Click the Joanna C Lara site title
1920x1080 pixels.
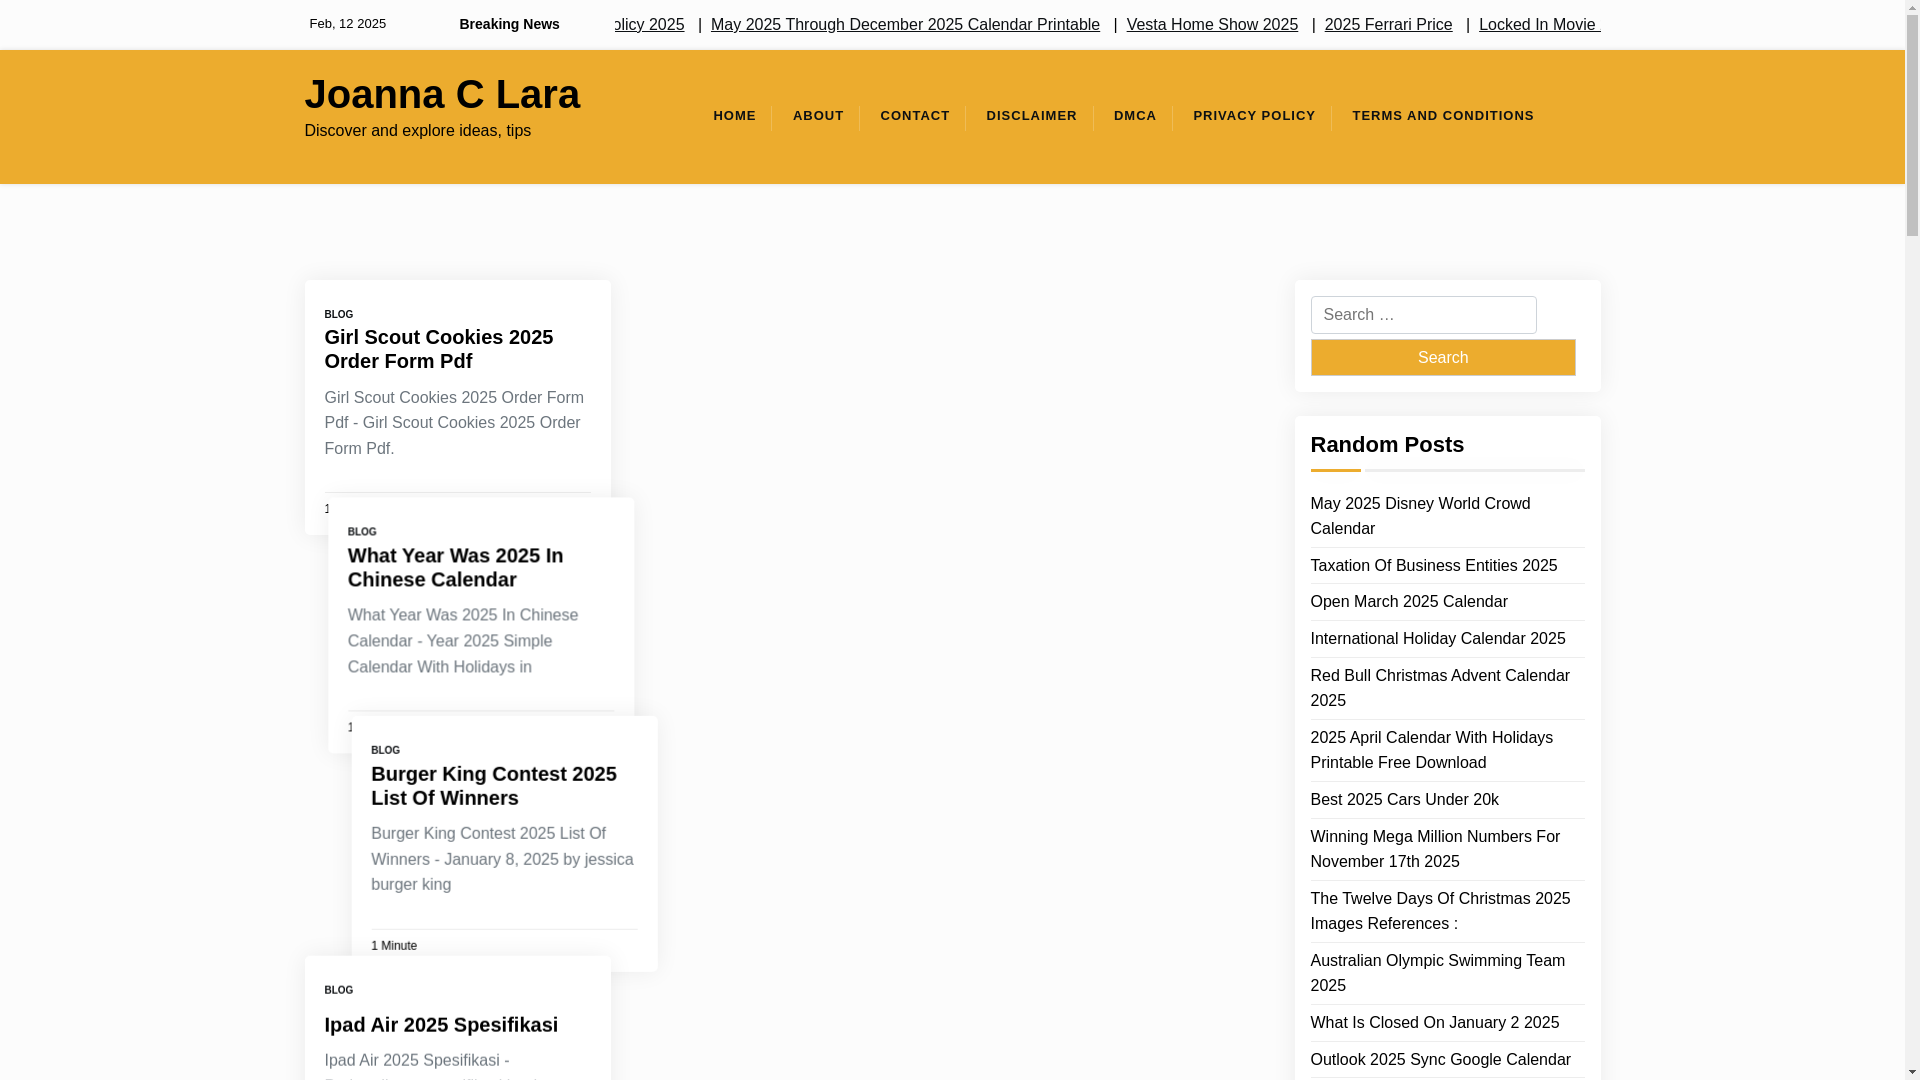442,94
